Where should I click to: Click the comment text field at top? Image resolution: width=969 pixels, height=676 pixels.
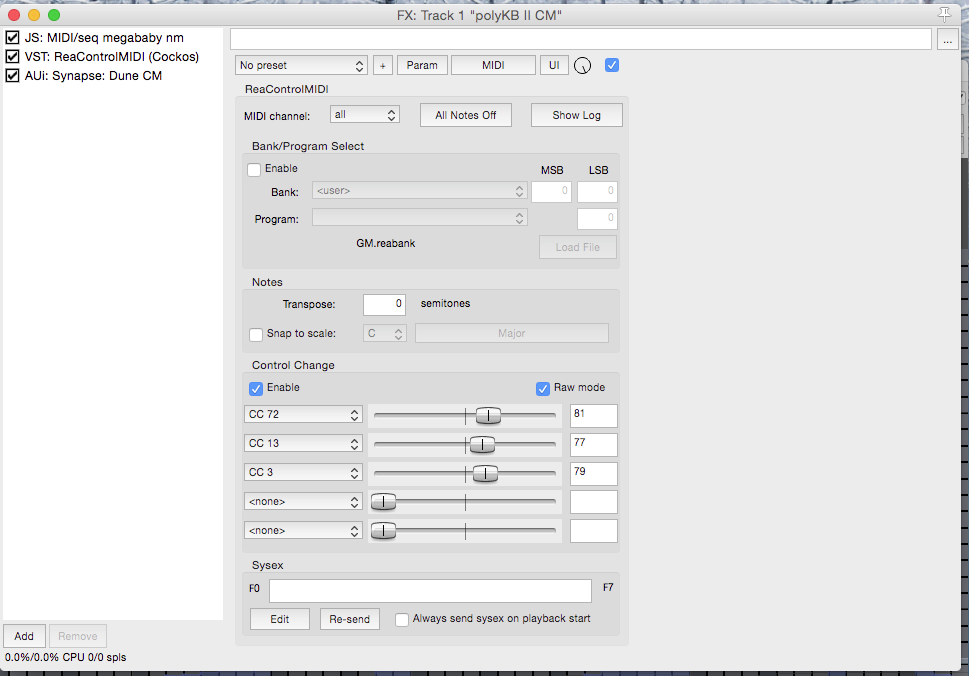[x=581, y=40]
